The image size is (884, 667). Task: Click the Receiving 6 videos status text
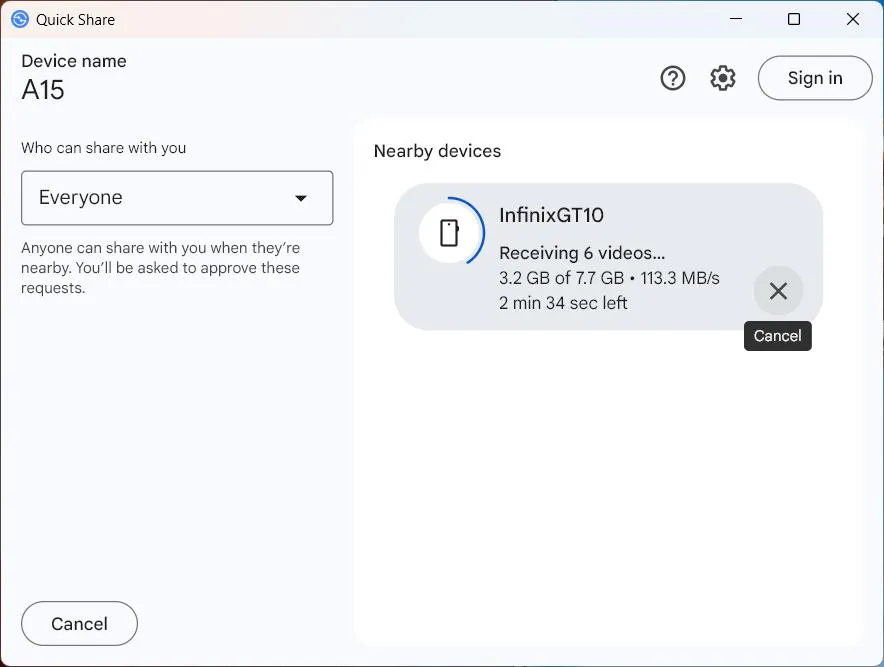(582, 253)
